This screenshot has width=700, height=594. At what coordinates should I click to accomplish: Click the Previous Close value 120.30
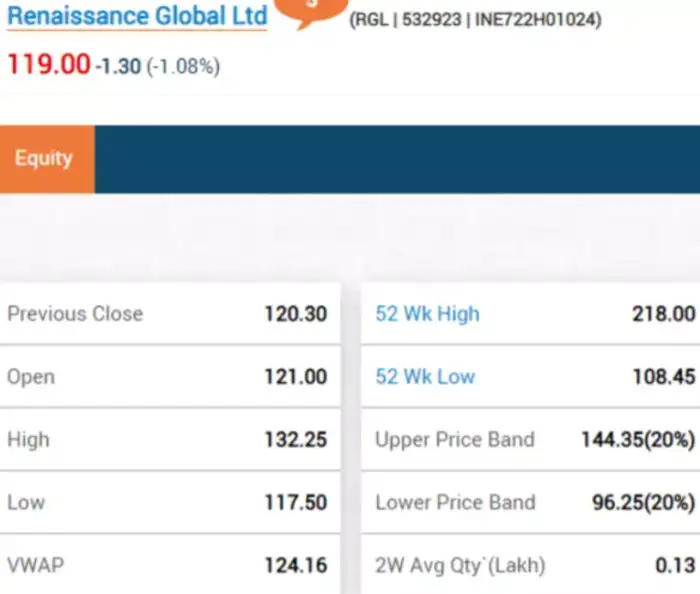295,314
